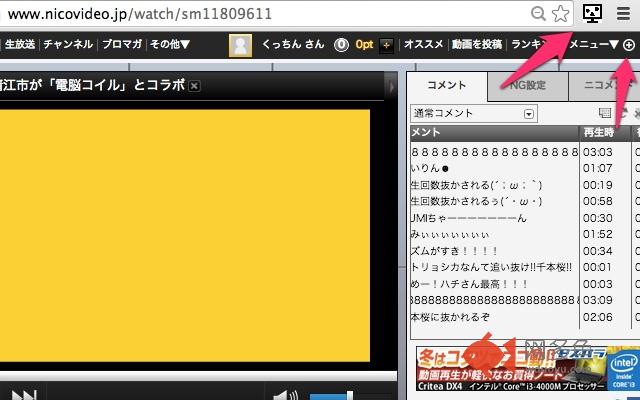Click the 01:52 playback time cell

tap(598, 234)
